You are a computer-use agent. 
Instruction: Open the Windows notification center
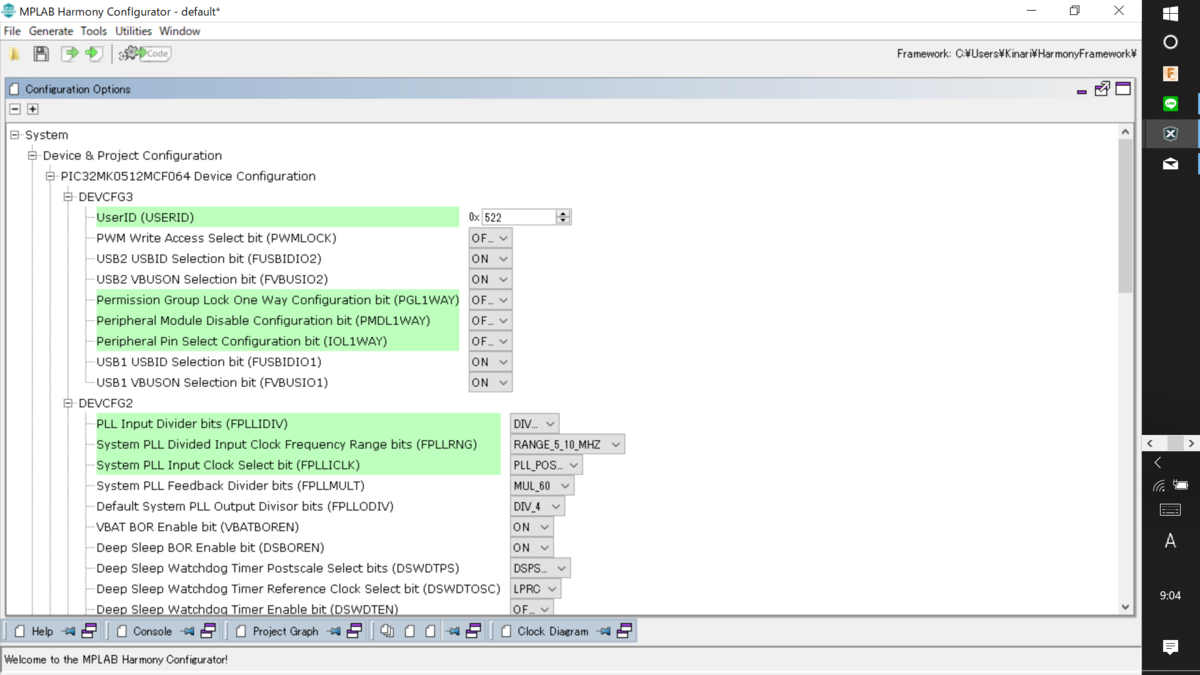tap(1171, 647)
